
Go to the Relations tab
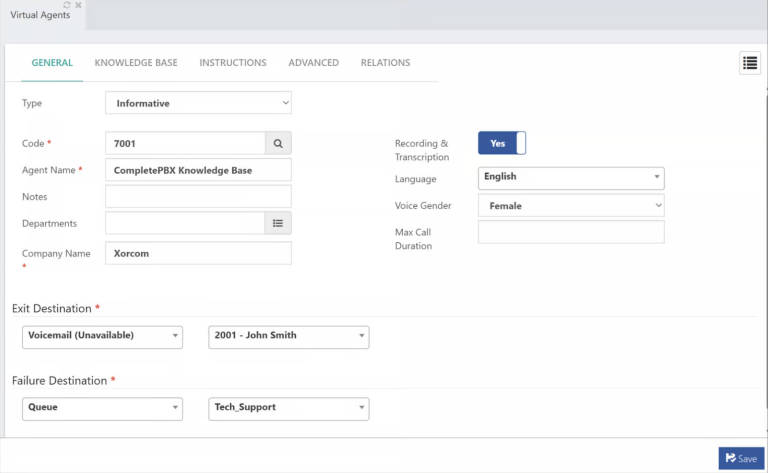click(x=385, y=63)
